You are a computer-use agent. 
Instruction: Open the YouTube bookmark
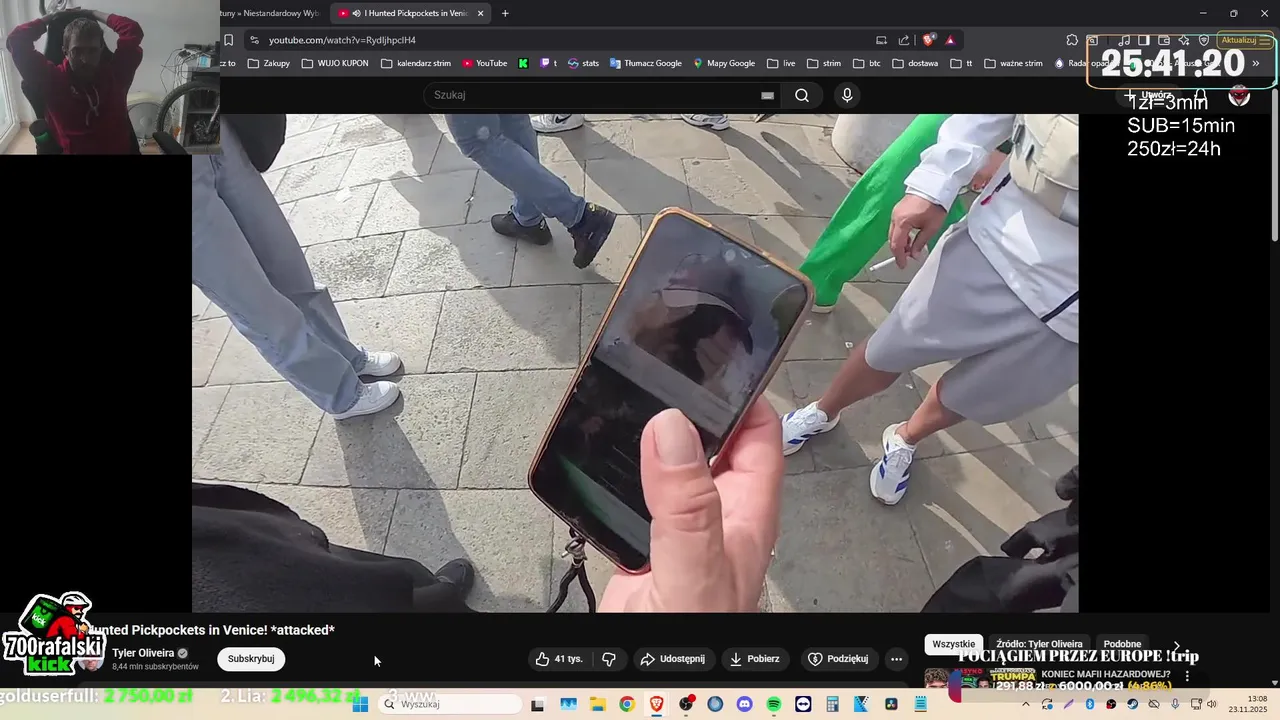click(x=484, y=63)
